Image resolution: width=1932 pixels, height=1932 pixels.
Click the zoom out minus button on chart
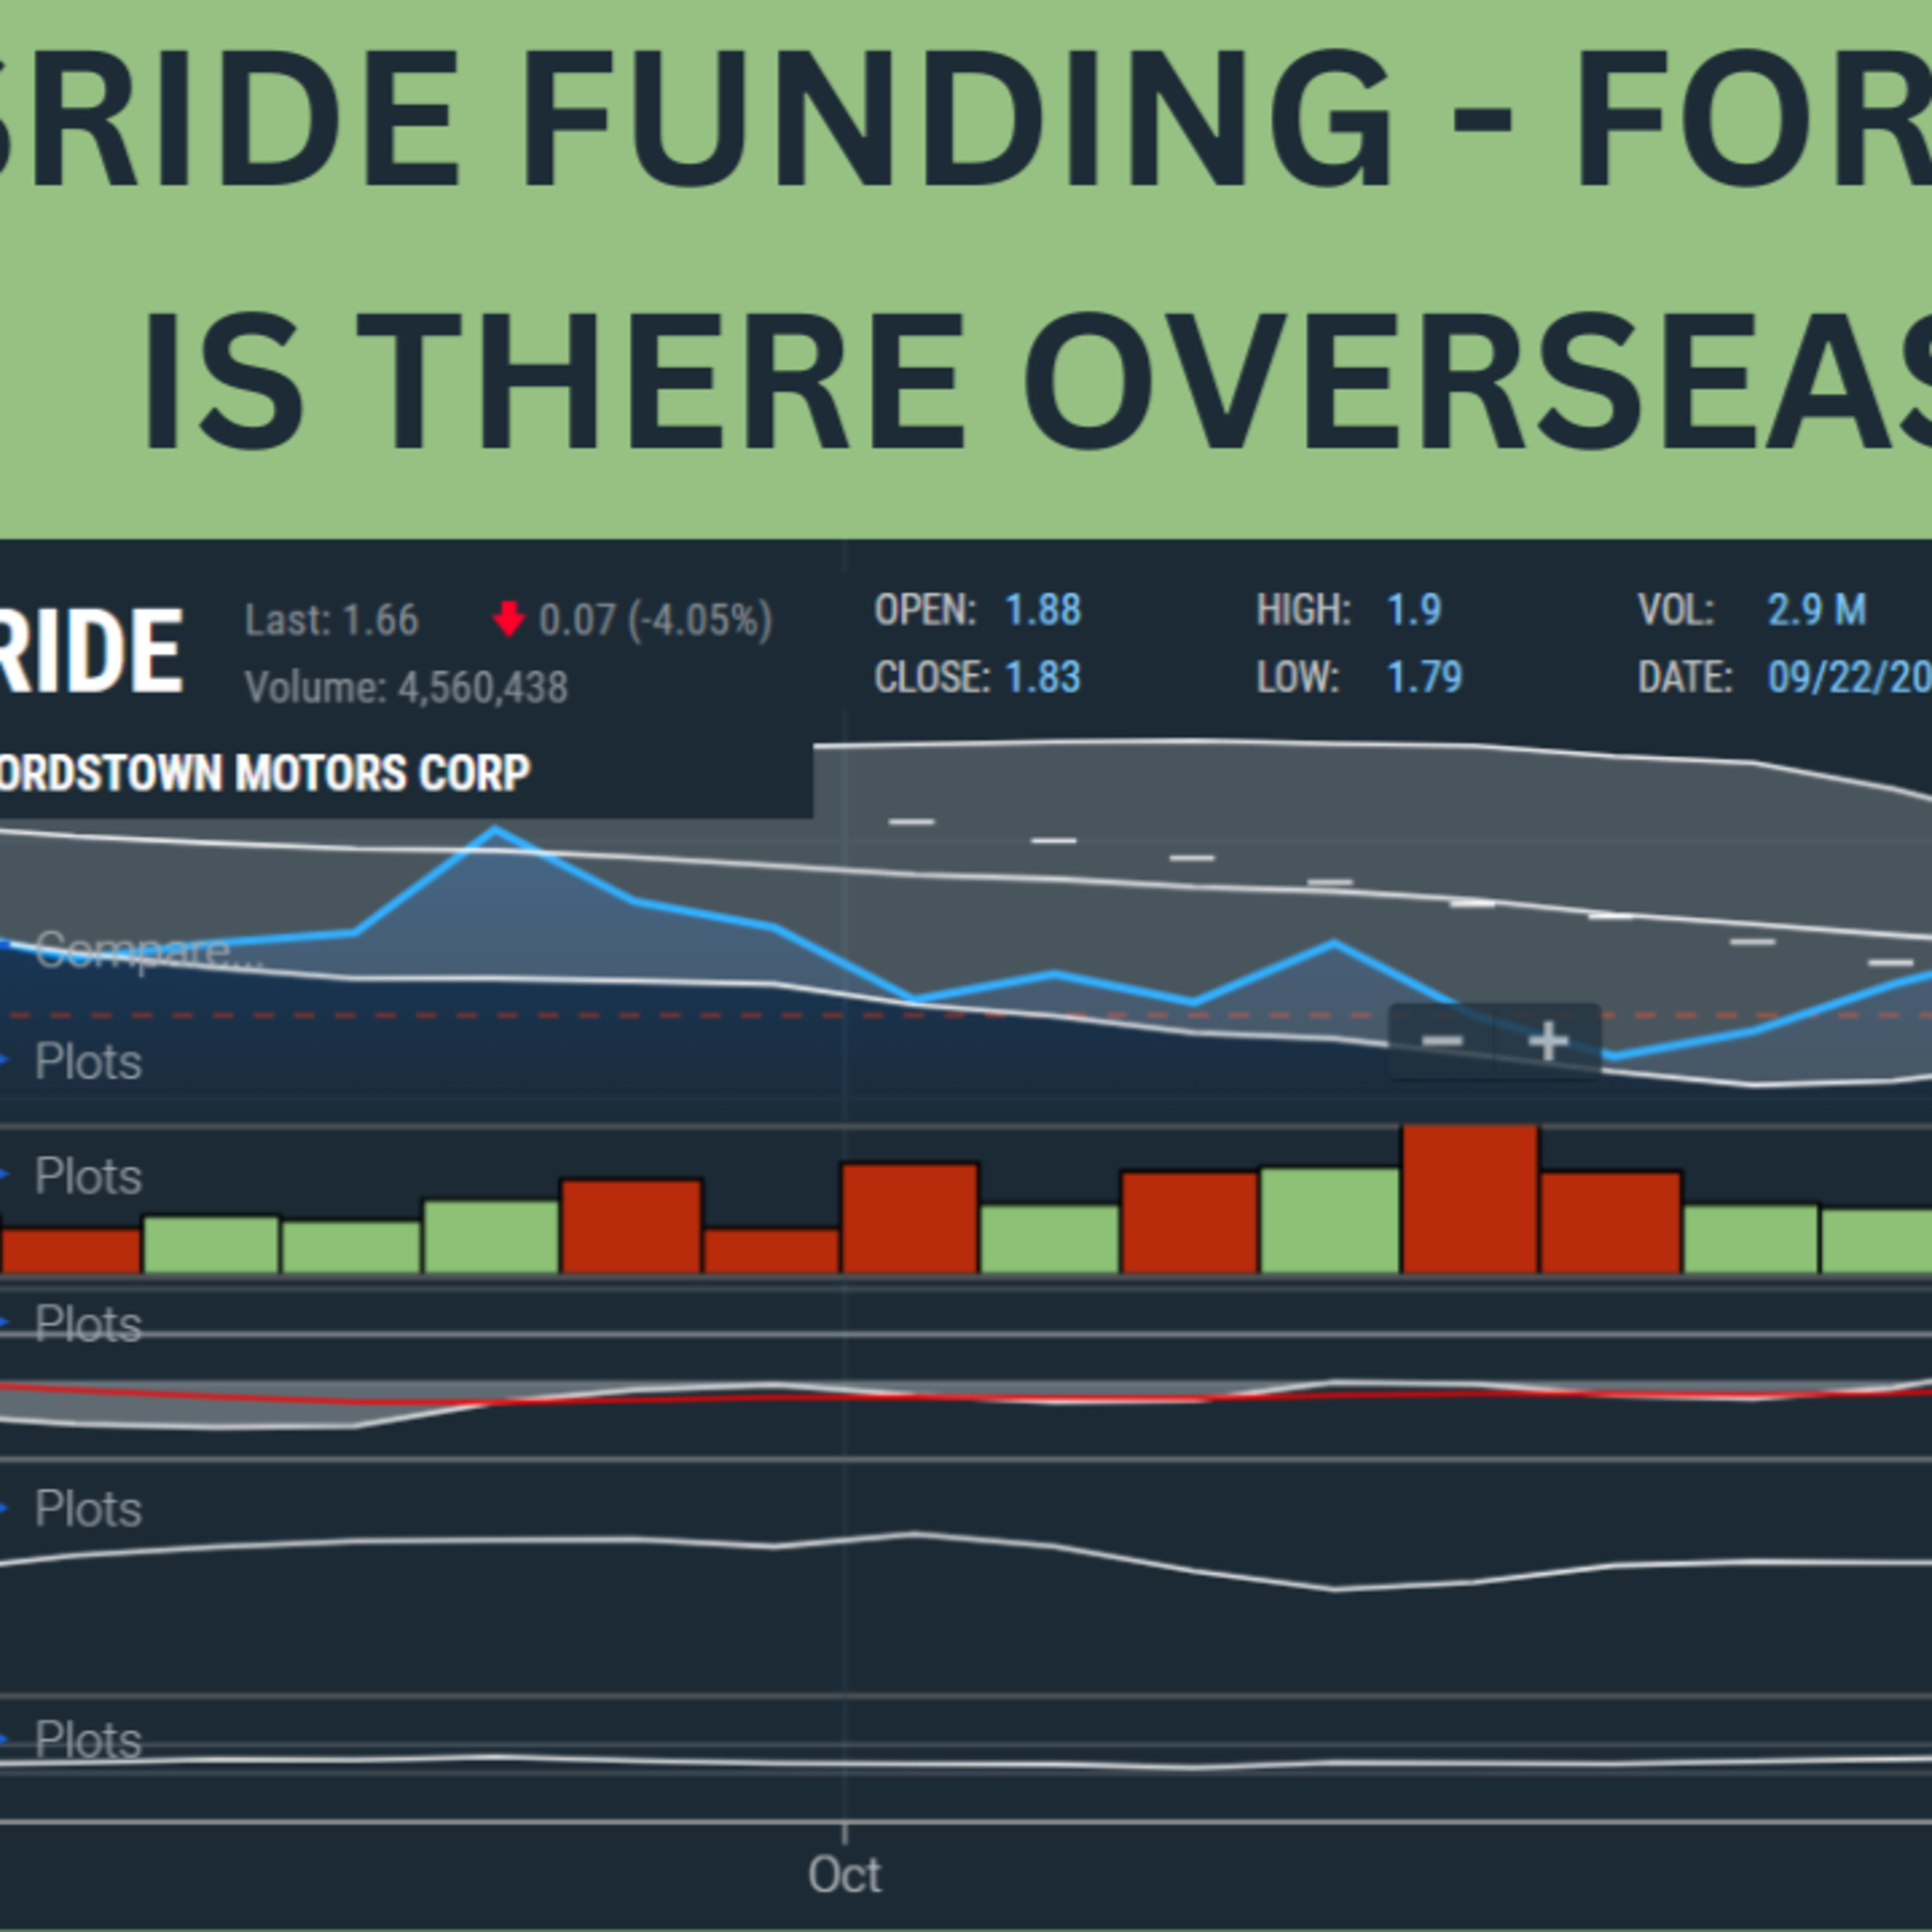tap(1441, 1041)
